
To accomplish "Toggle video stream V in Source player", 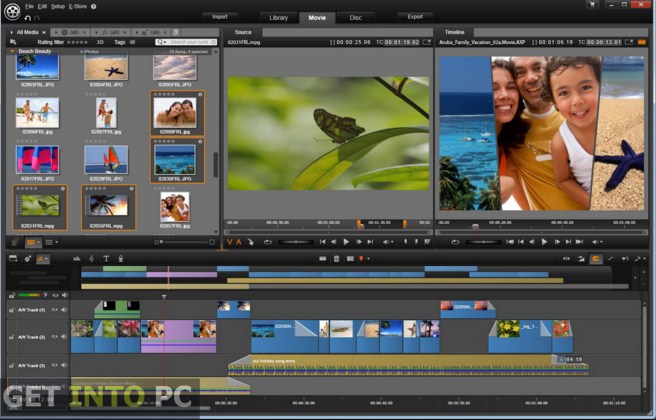I will point(229,242).
